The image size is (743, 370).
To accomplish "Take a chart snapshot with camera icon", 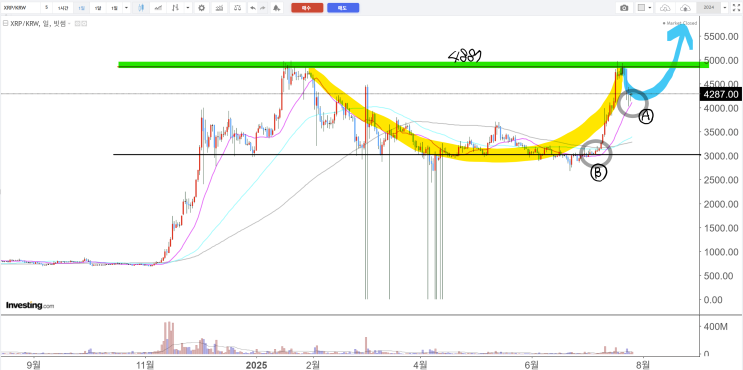I will [624, 8].
